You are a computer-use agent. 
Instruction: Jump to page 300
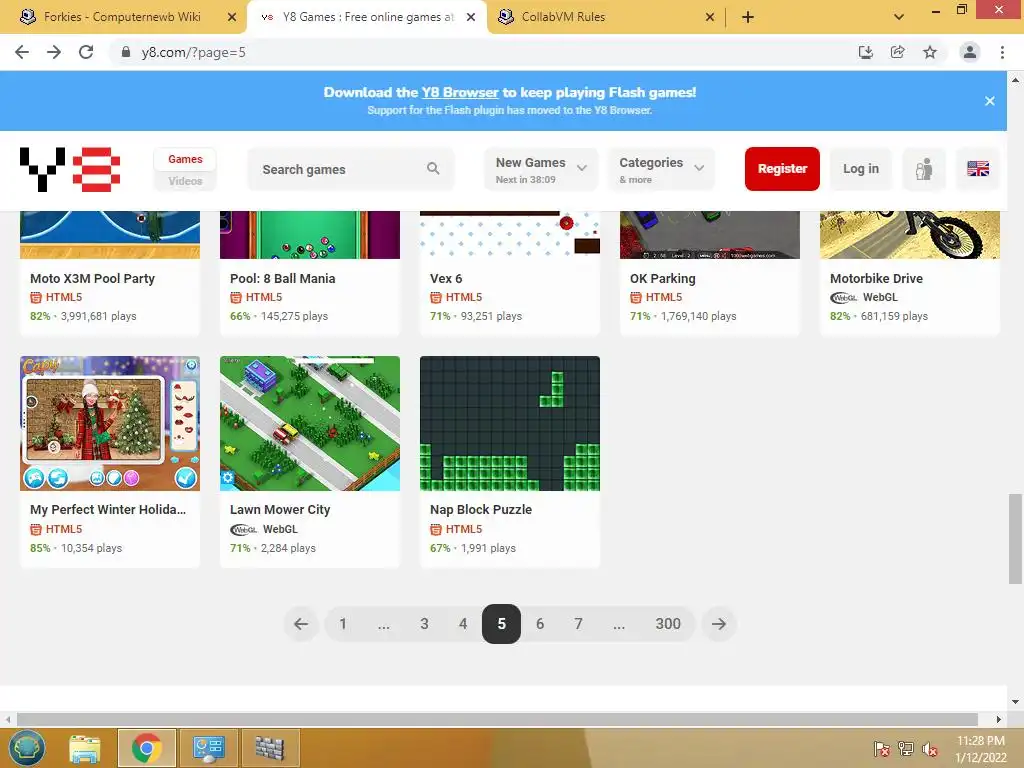[668, 624]
